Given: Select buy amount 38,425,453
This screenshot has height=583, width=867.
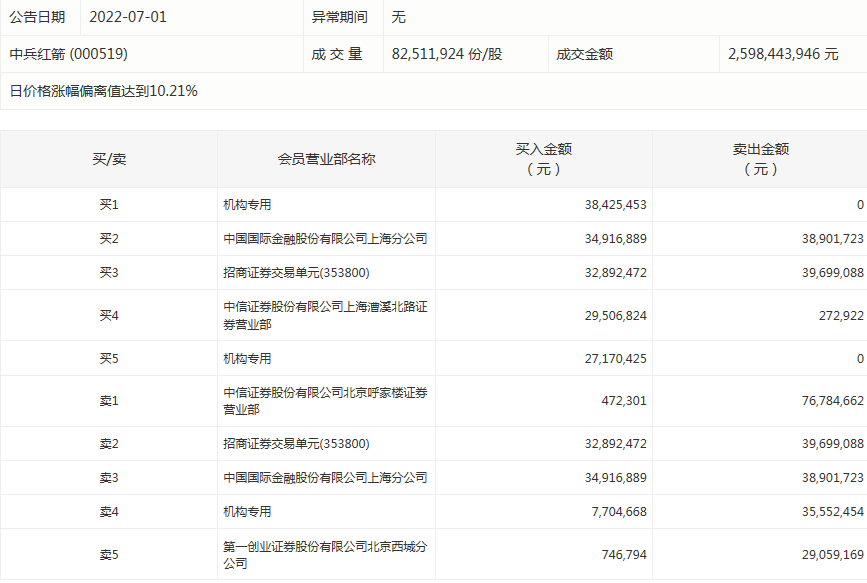Looking at the screenshot, I should coord(615,205).
